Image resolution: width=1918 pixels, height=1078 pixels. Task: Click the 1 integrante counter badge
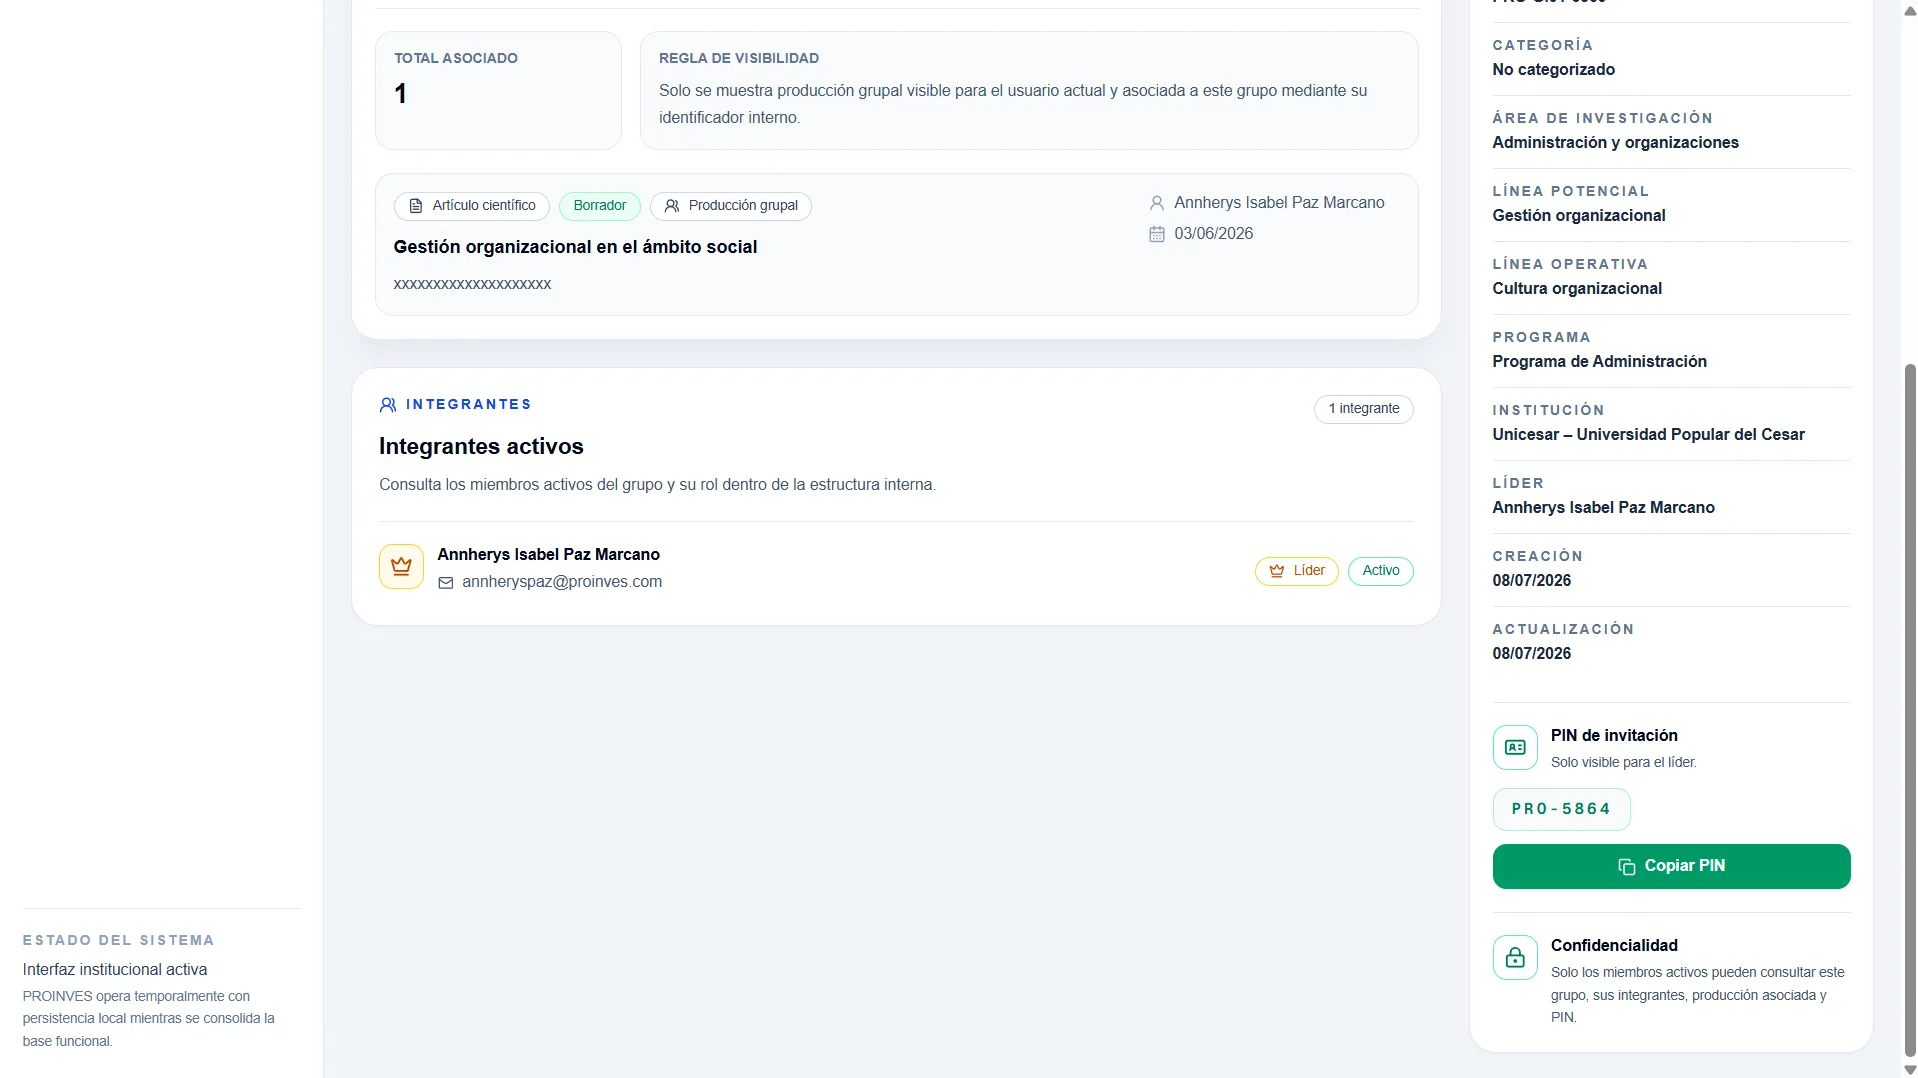[x=1363, y=409]
